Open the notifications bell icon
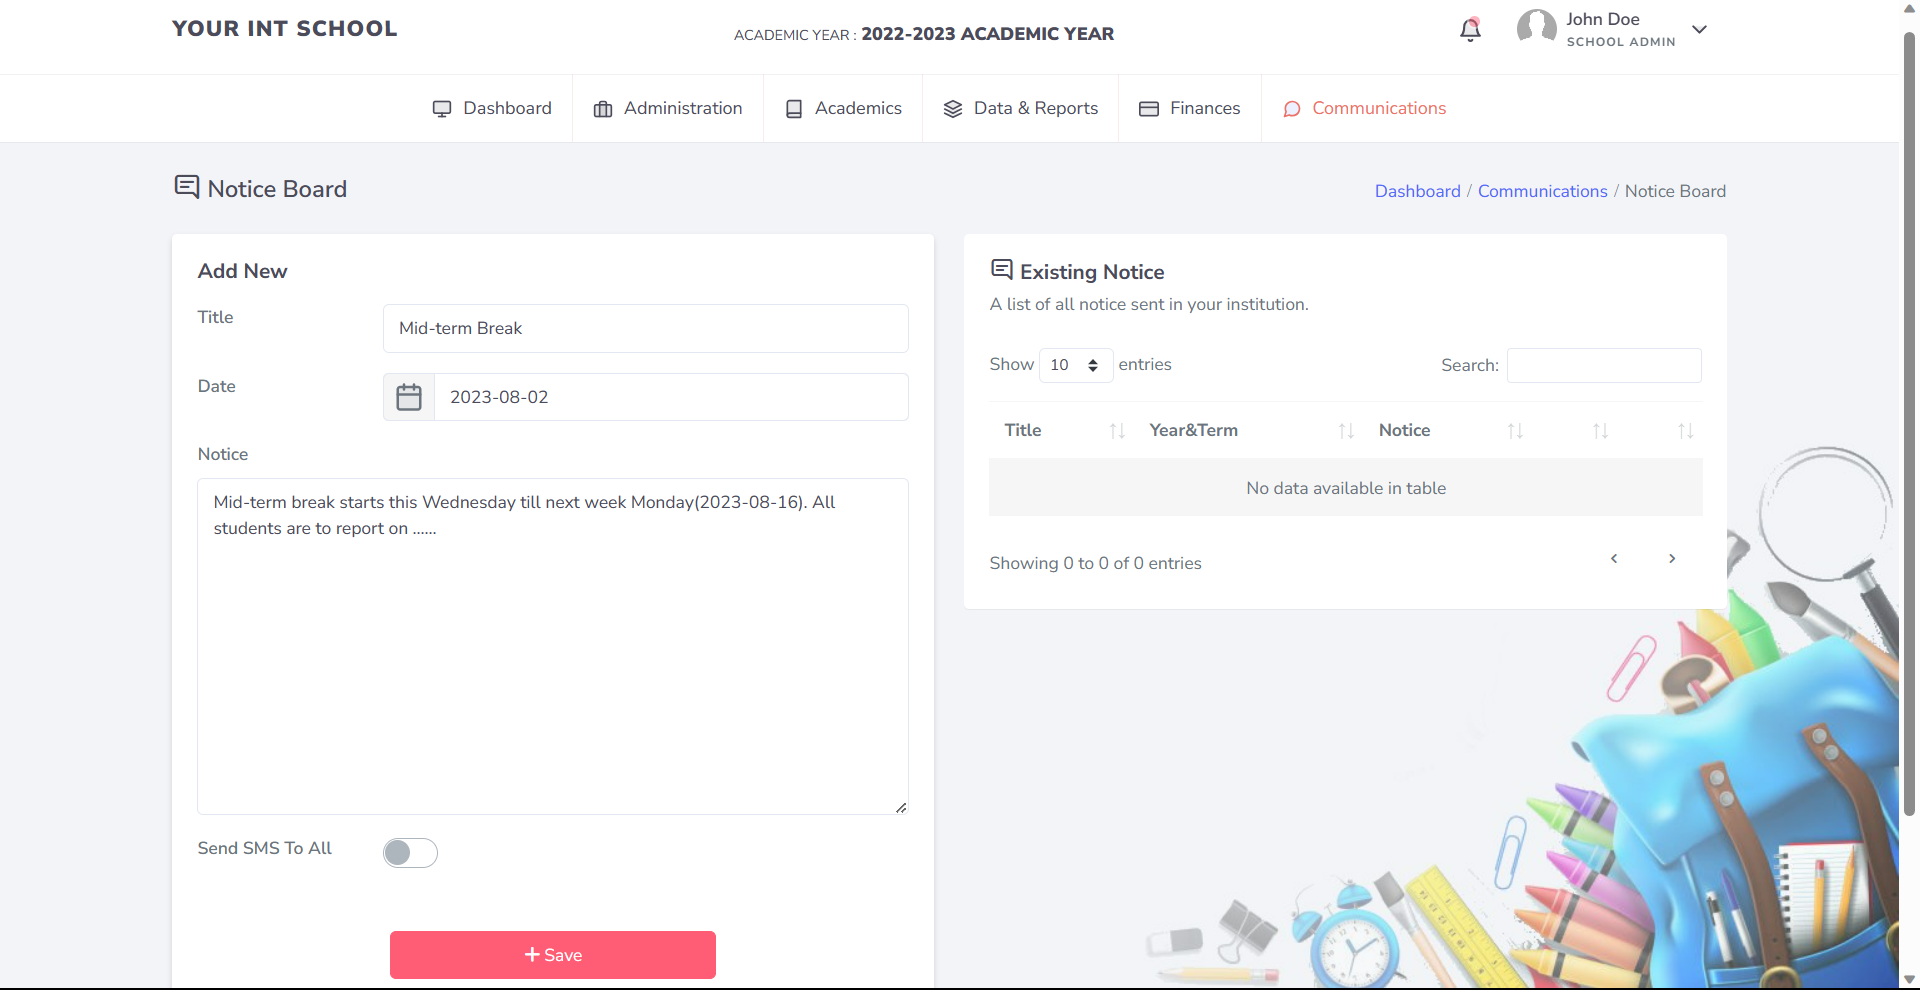 click(x=1470, y=30)
